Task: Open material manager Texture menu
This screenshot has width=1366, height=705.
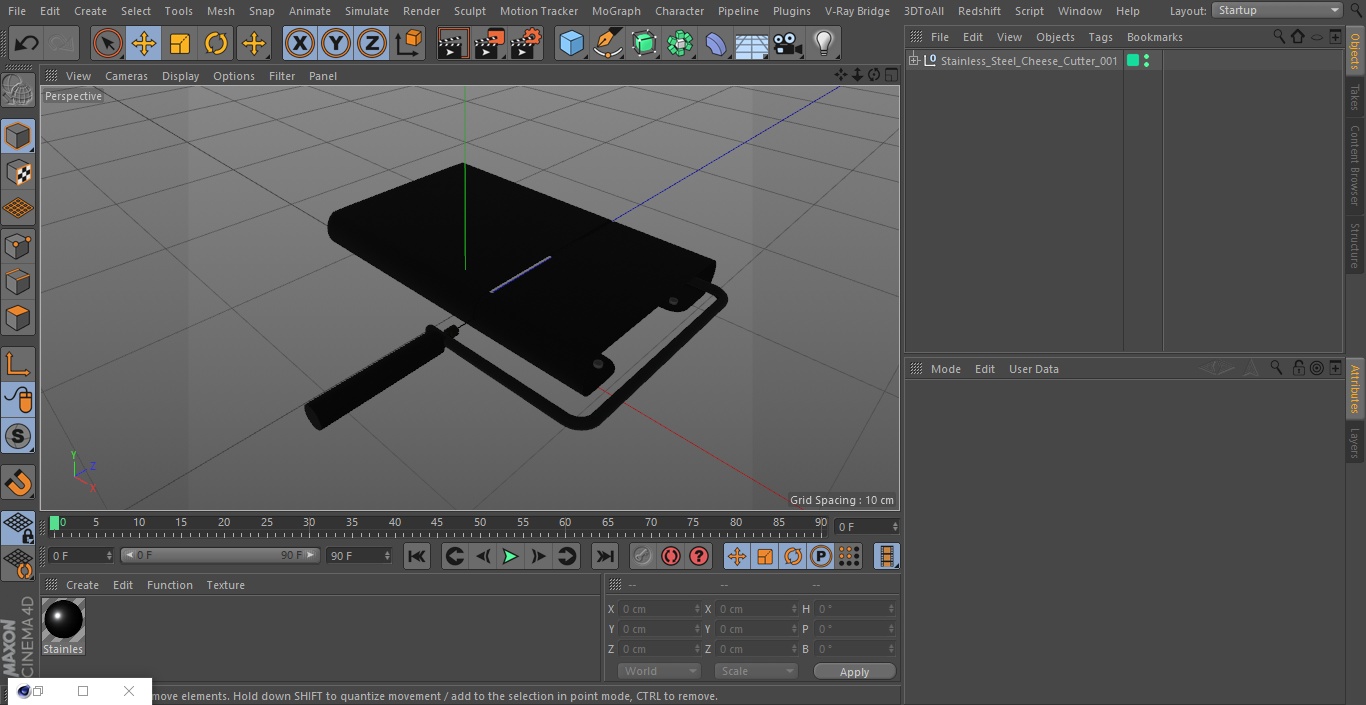Action: point(225,585)
